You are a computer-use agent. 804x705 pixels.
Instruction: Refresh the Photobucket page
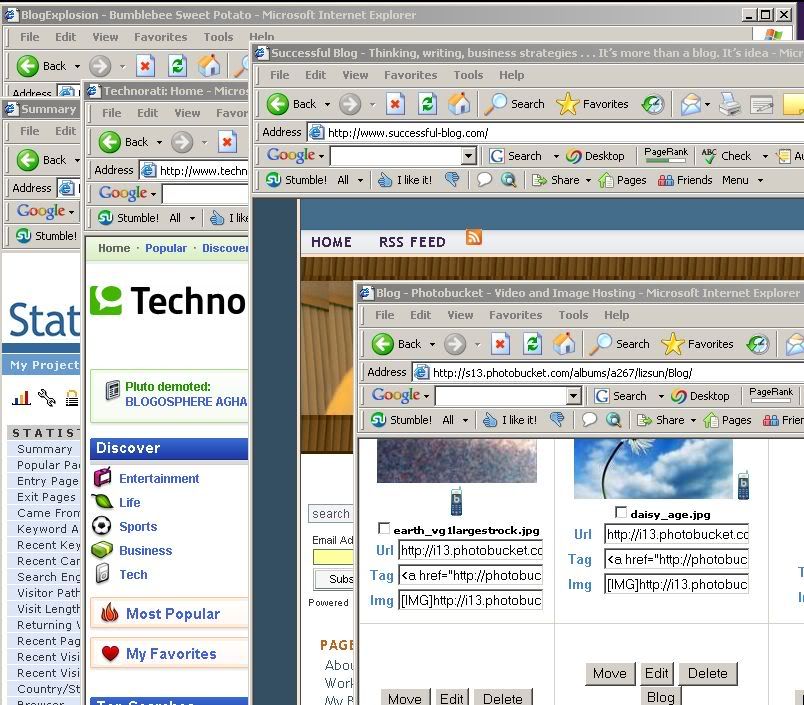[x=532, y=344]
